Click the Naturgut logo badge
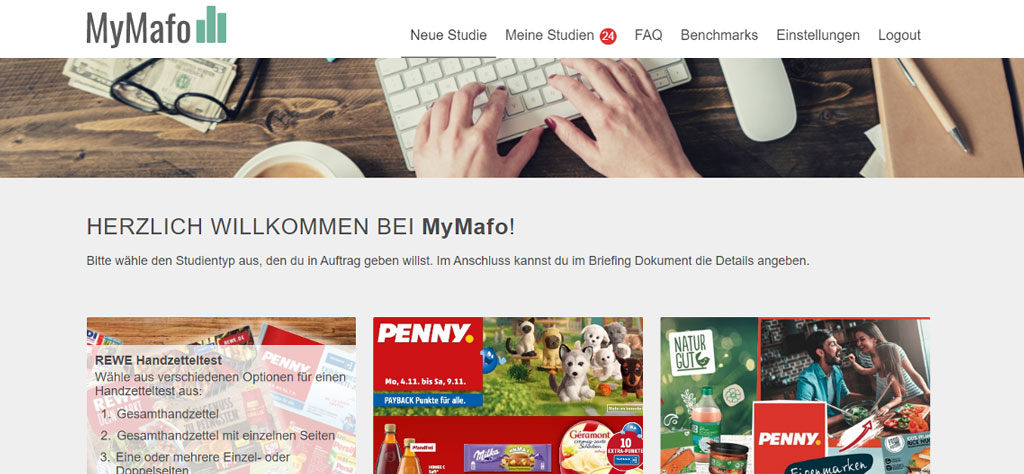Image resolution: width=1024 pixels, height=474 pixels. [692, 353]
